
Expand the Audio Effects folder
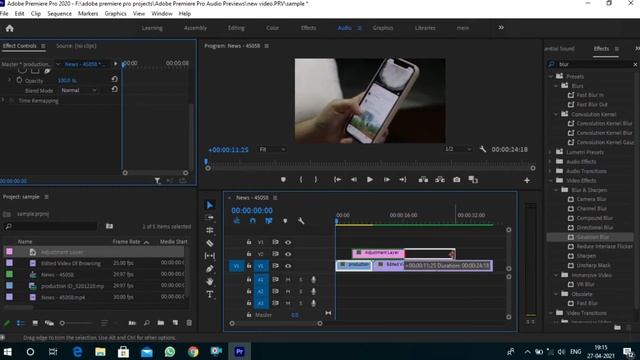coord(550,162)
